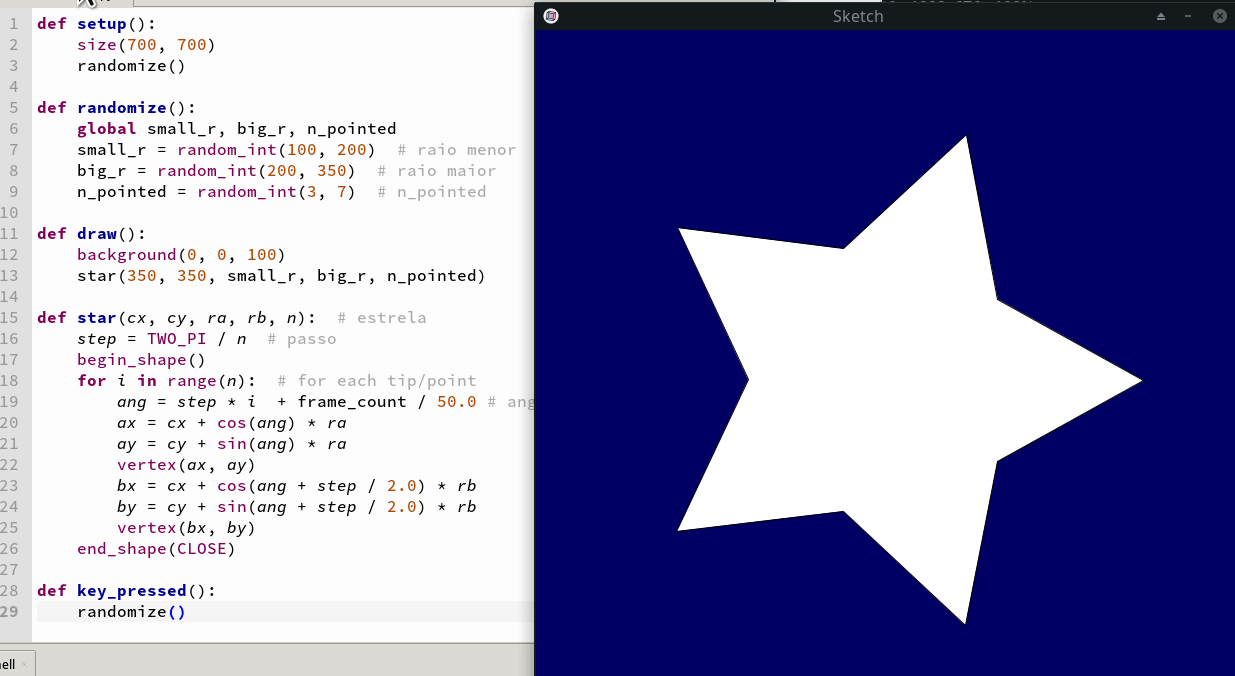The width and height of the screenshot is (1235, 676).
Task: Click the shade button in Sketch title bar
Action: 1161,16
